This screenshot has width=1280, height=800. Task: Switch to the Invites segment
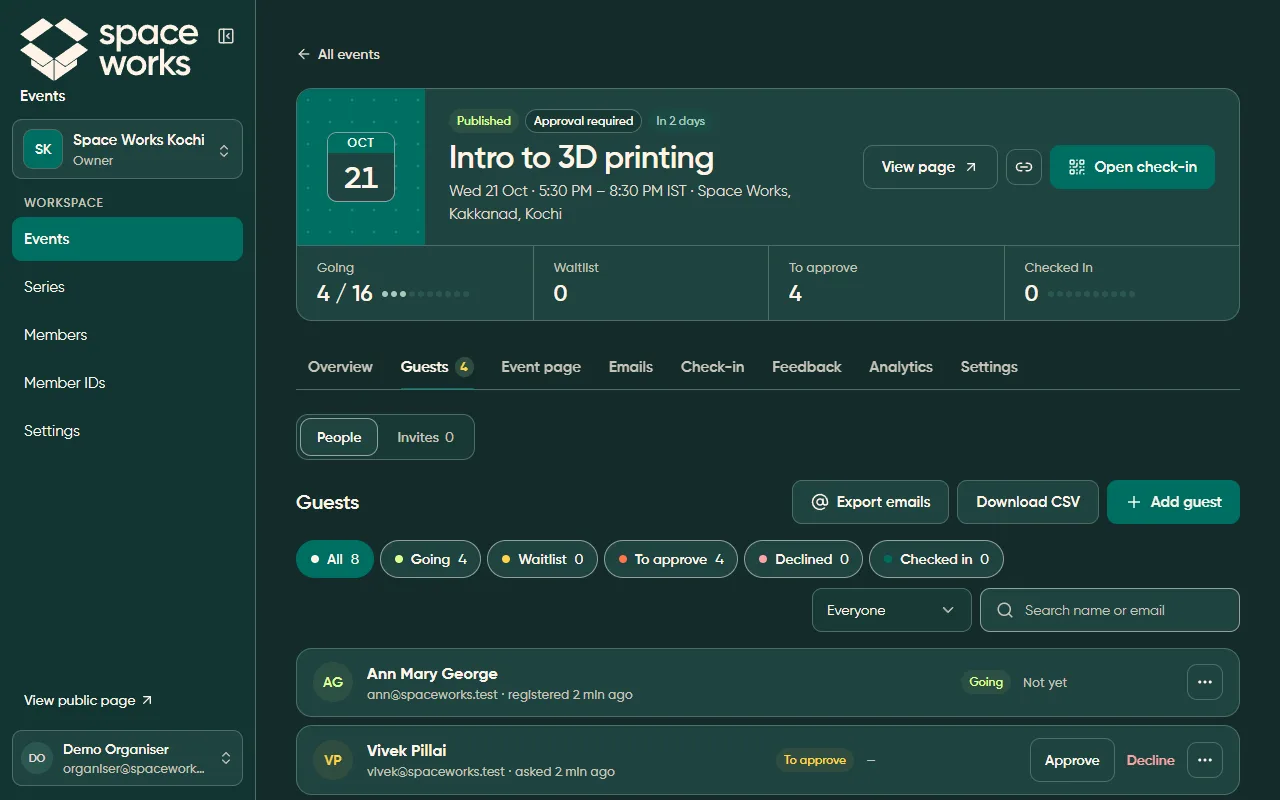tap(425, 437)
